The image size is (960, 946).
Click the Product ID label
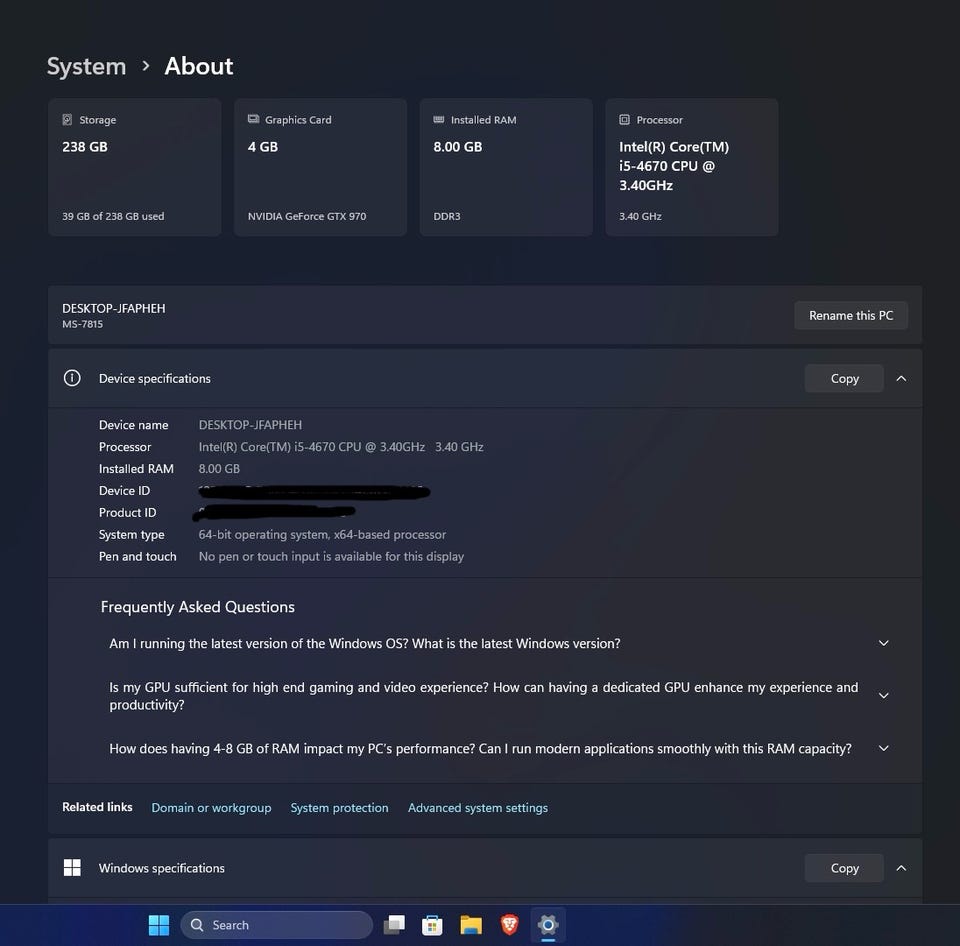127,512
